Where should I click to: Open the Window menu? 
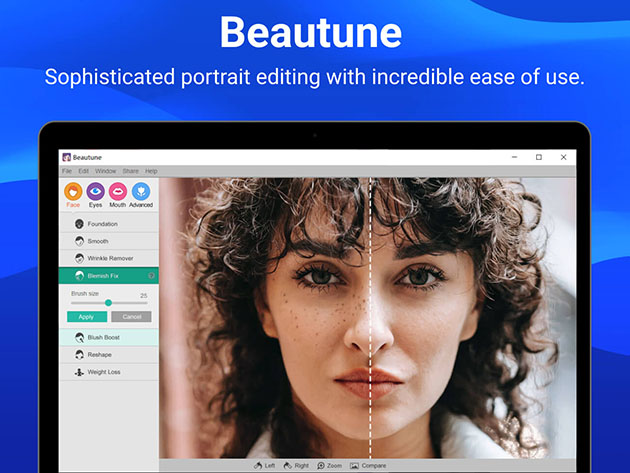click(106, 171)
